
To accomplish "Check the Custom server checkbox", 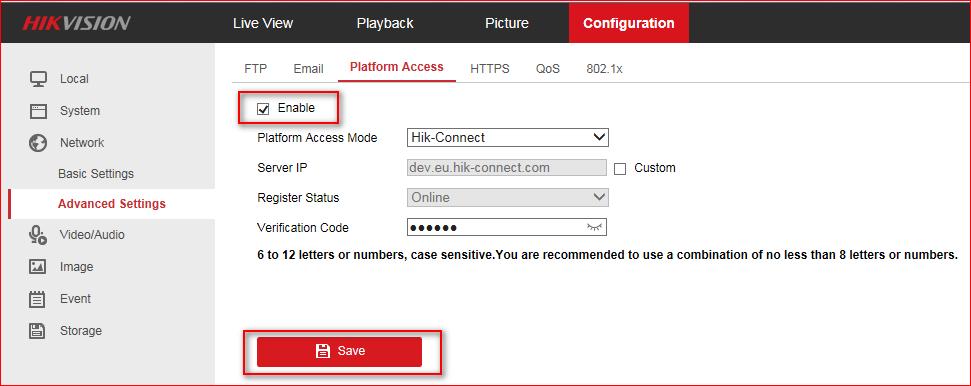I will (x=620, y=169).
